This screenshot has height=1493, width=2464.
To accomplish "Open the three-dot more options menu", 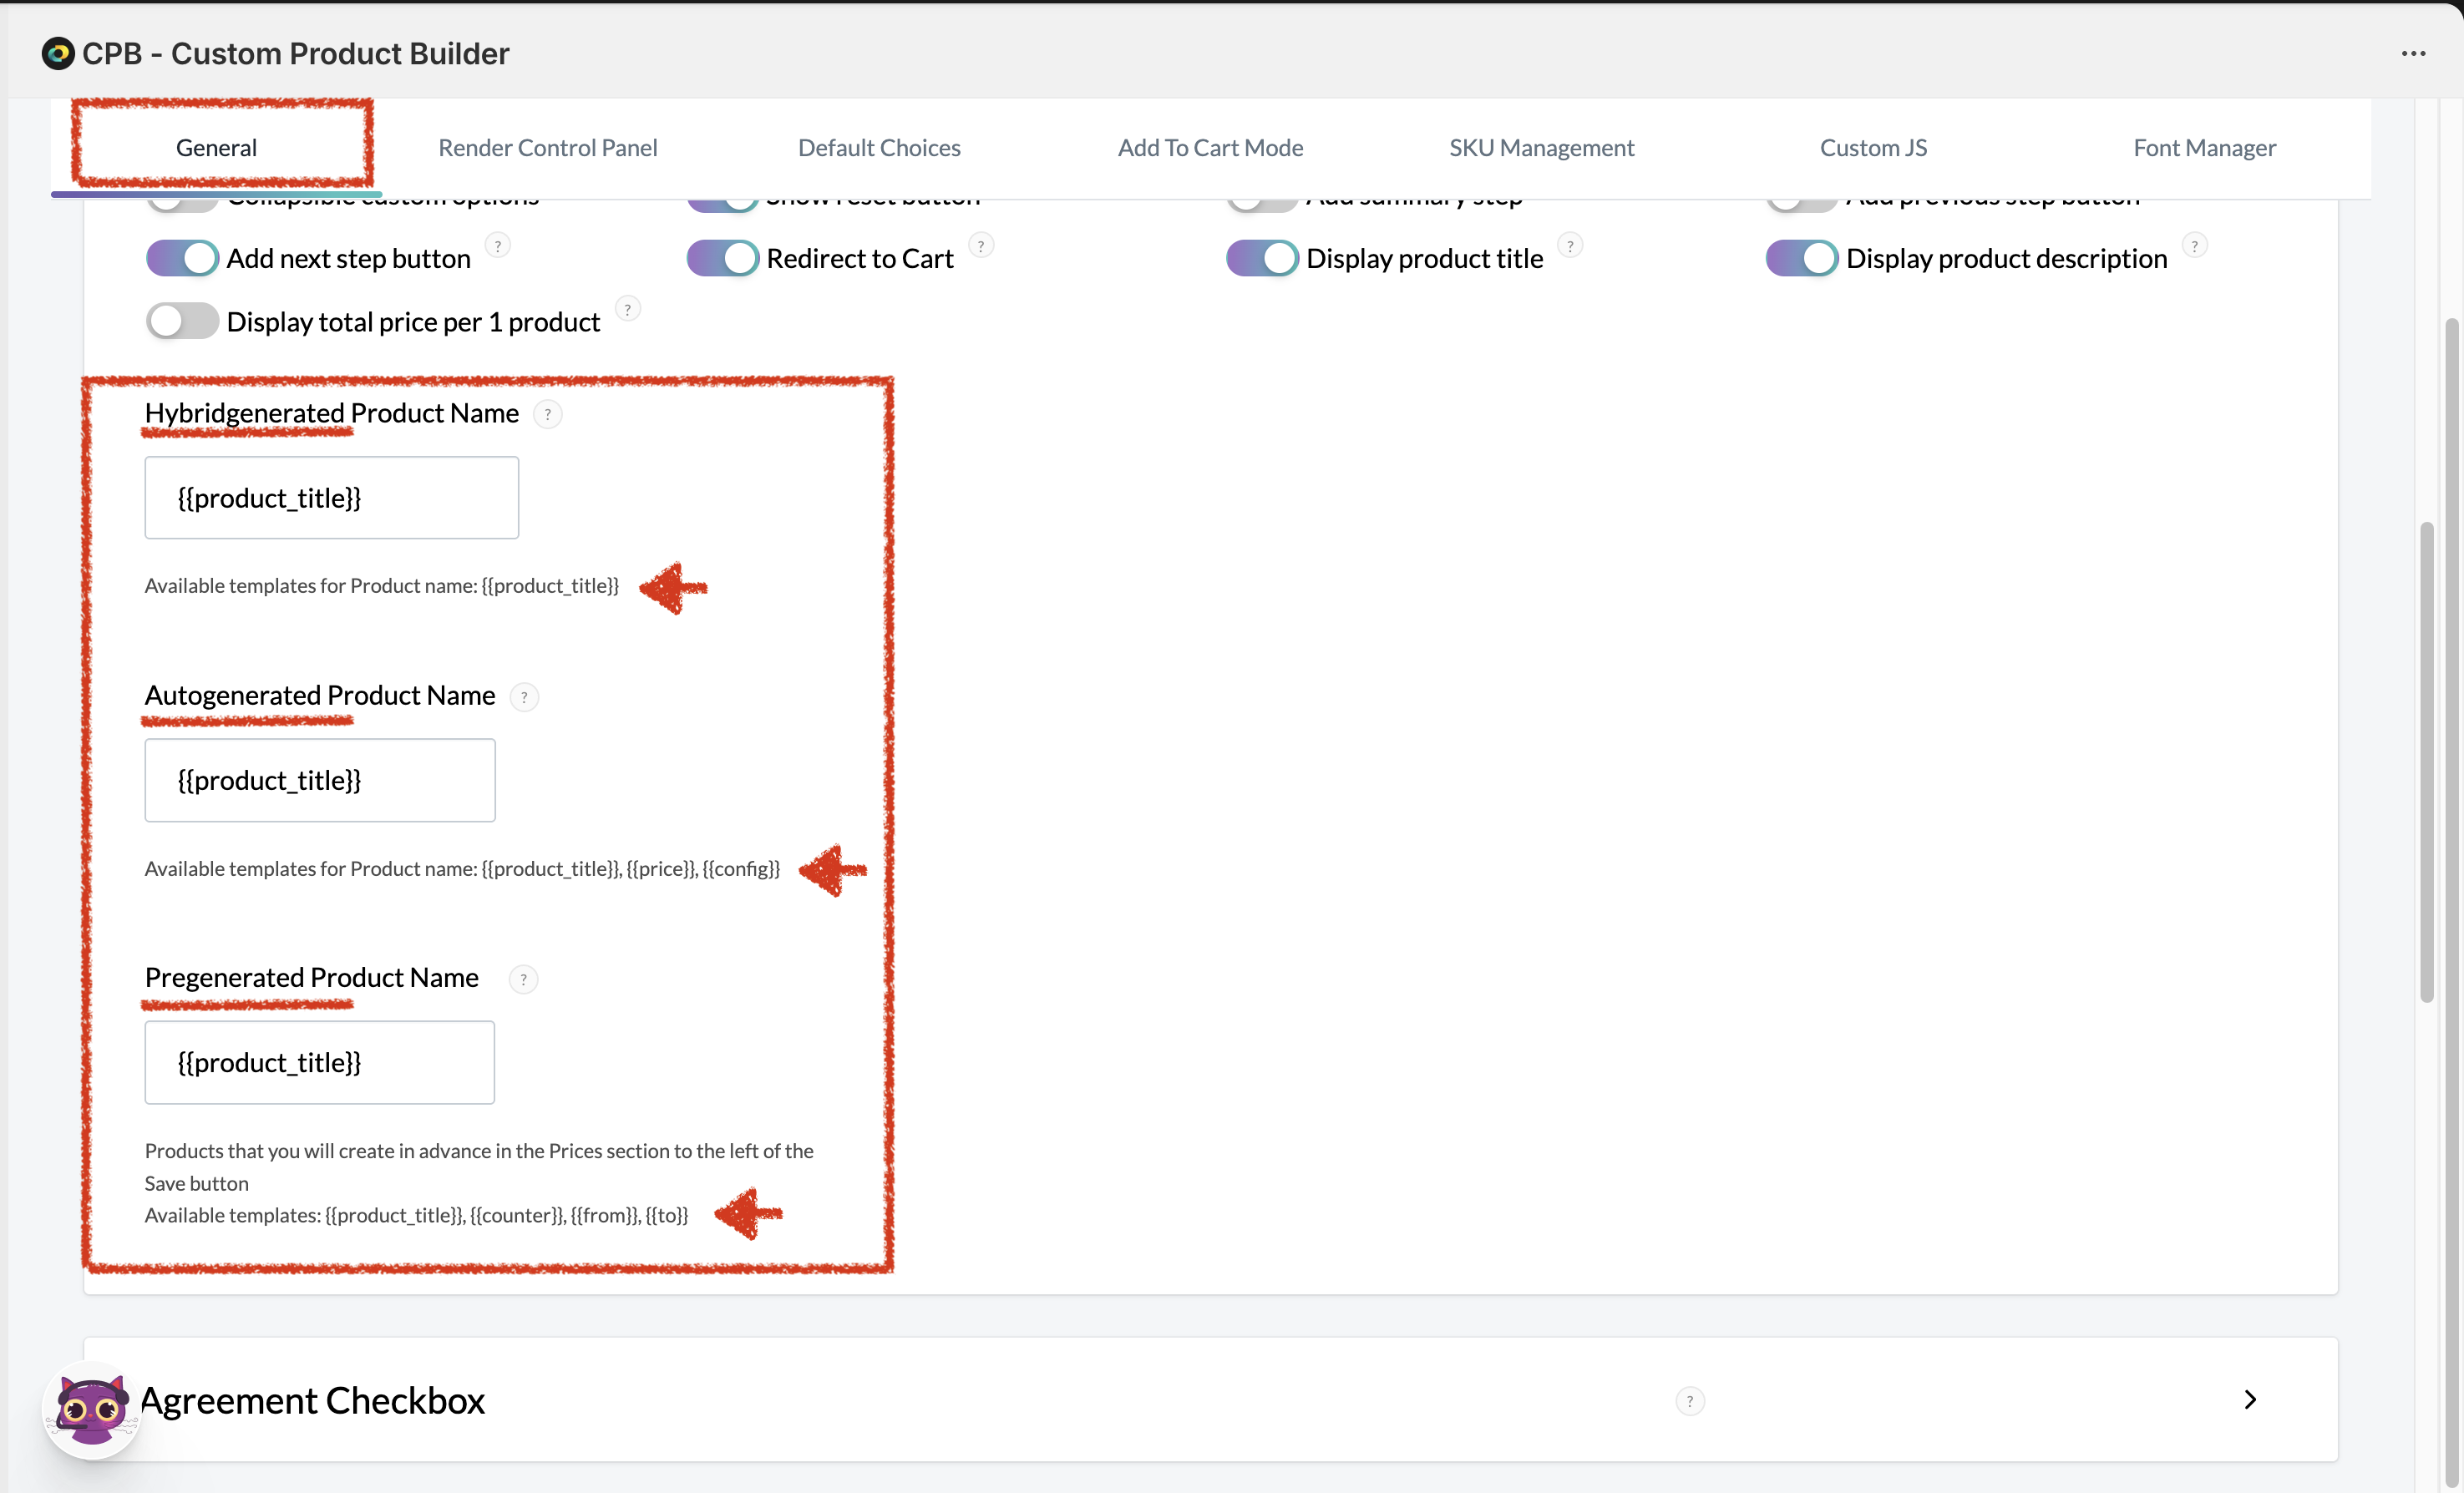I will coord(2413,53).
